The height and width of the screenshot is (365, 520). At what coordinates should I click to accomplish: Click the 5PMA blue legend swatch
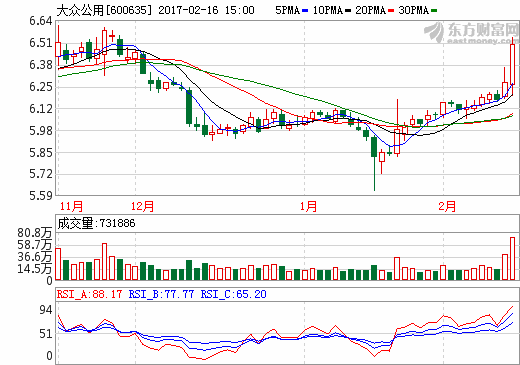coord(305,11)
